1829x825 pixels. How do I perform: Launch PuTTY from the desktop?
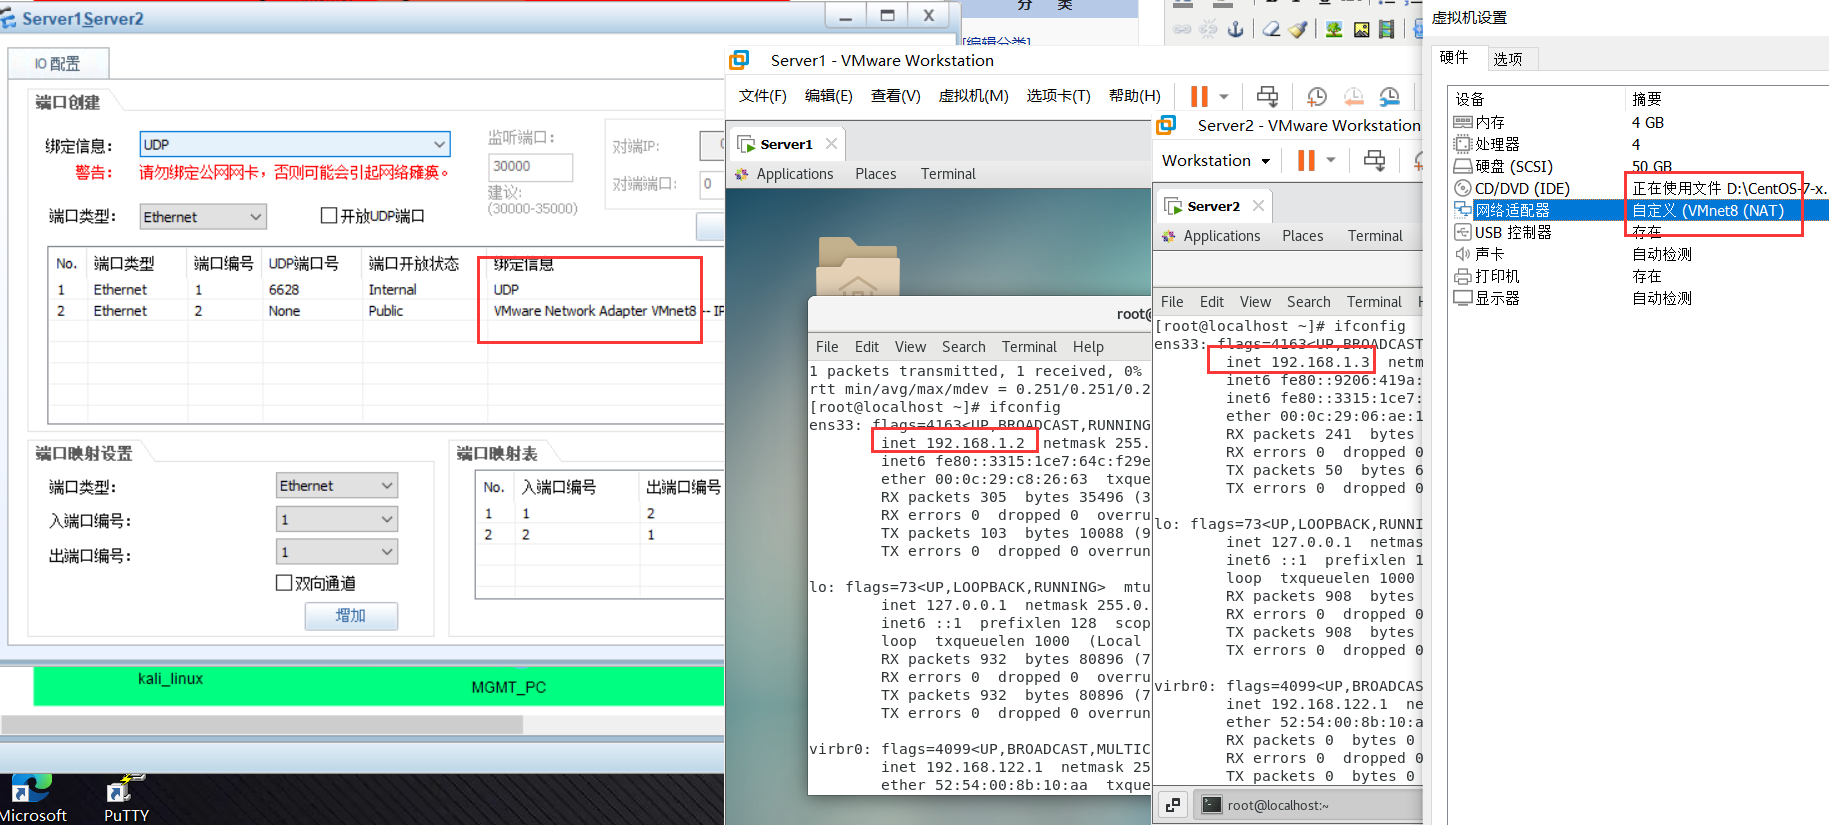click(126, 799)
